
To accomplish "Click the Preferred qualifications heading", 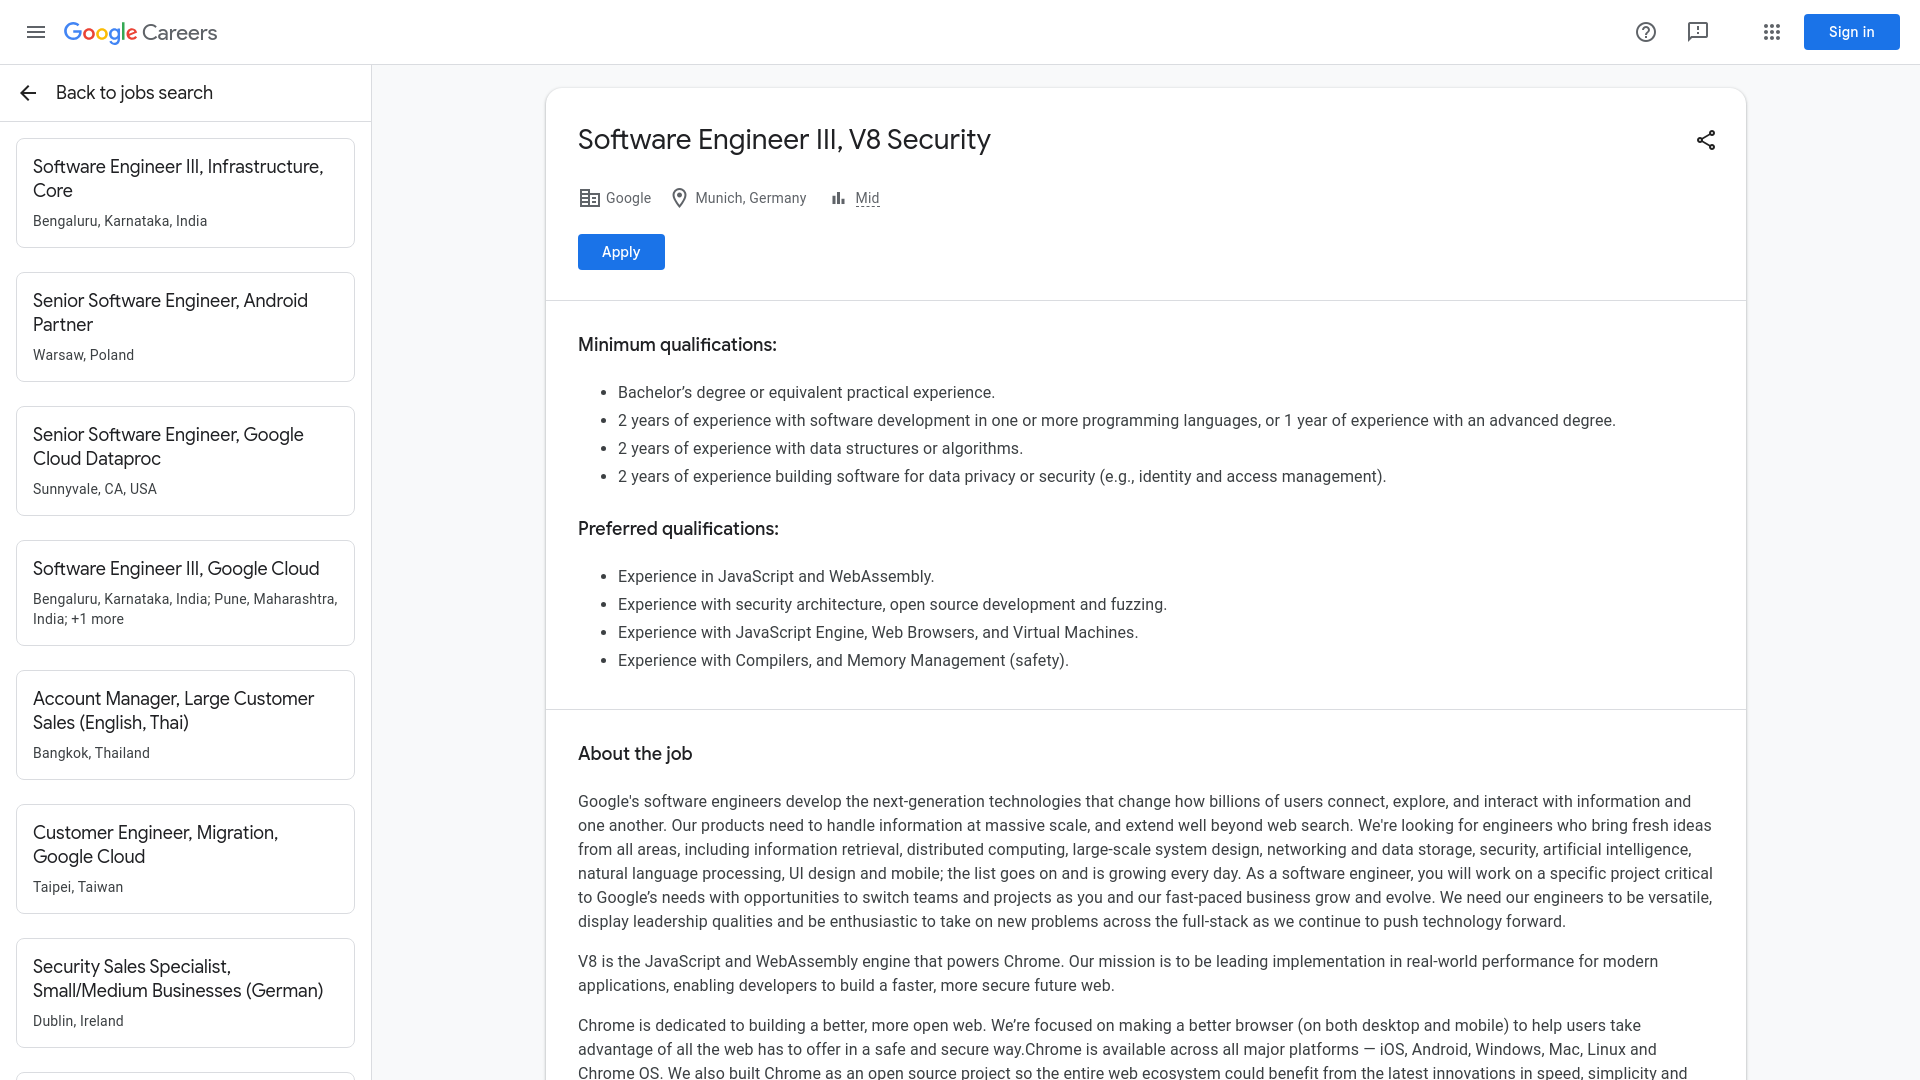I will [x=678, y=529].
